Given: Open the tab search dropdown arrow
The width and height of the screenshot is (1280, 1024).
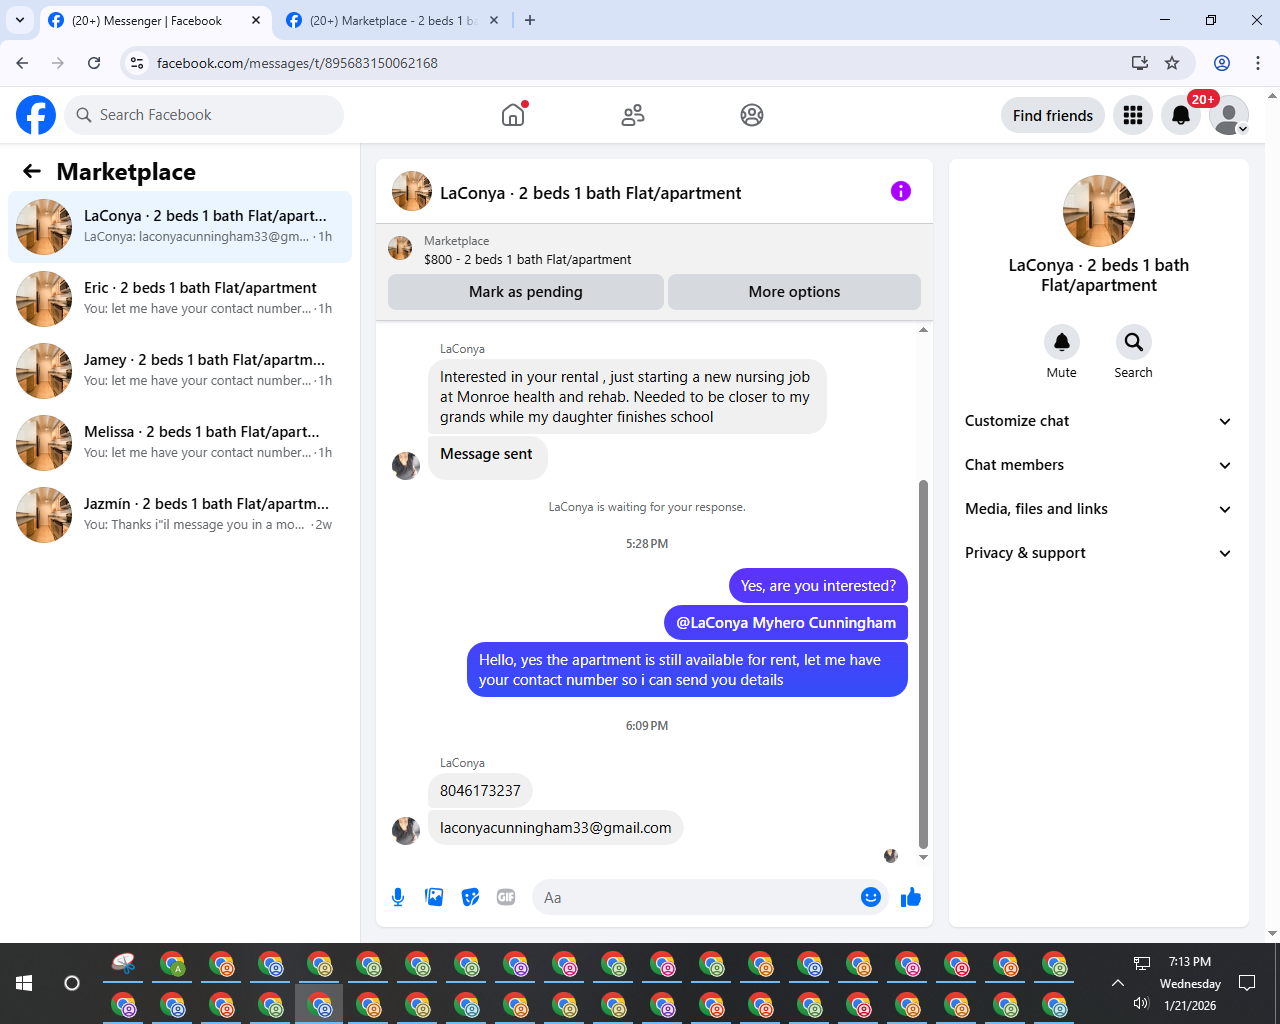Looking at the screenshot, I should 20,20.
